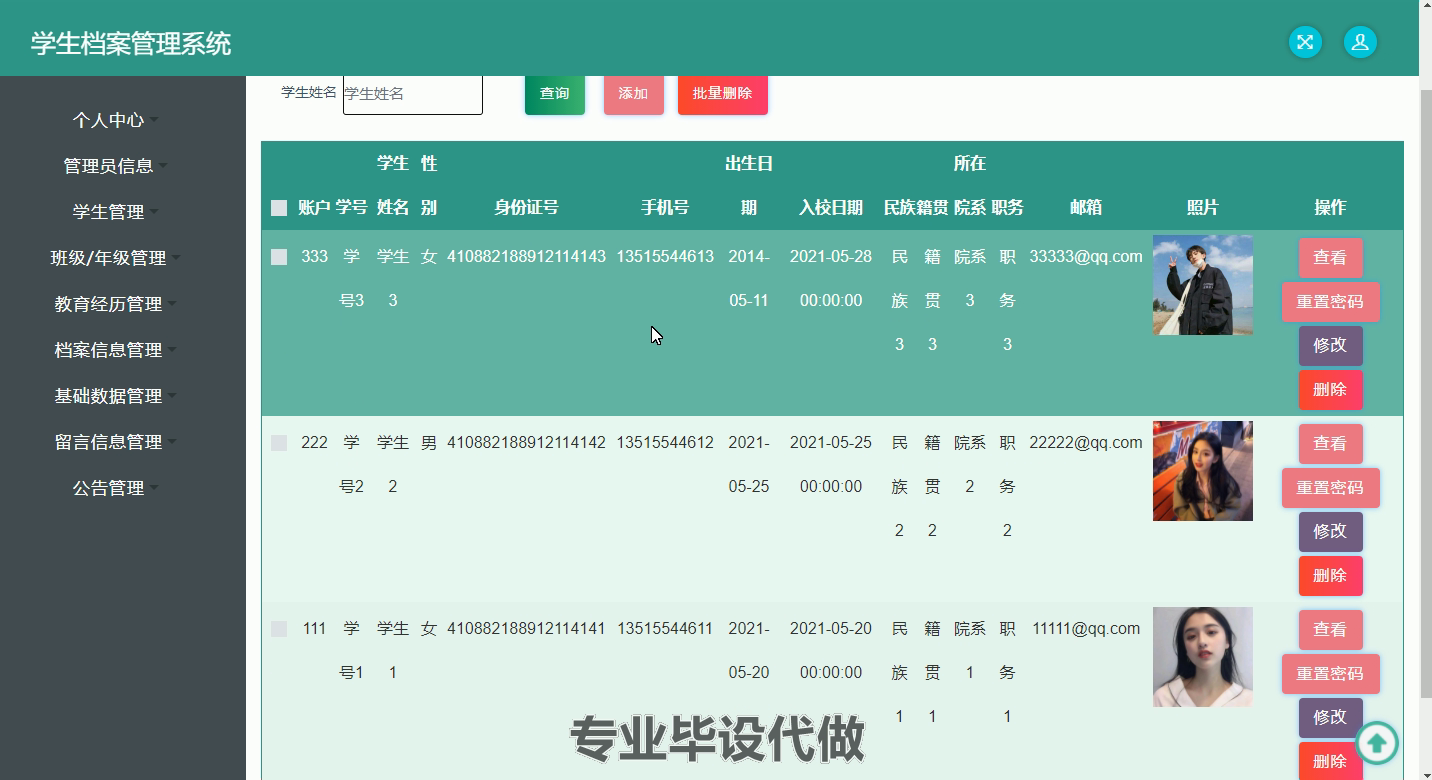Expand the 学生管理 sidebar menu
Image resolution: width=1432 pixels, height=780 pixels.
115,212
